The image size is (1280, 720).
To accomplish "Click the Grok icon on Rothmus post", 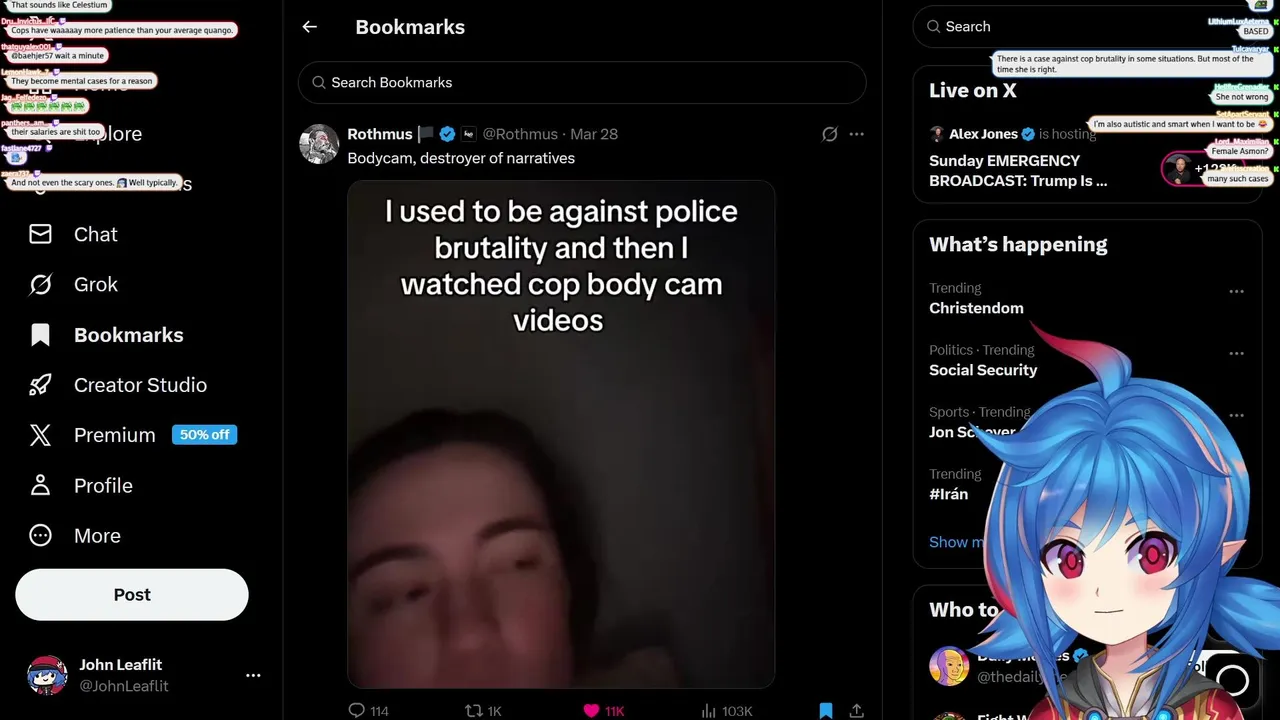I will pyautogui.click(x=829, y=134).
